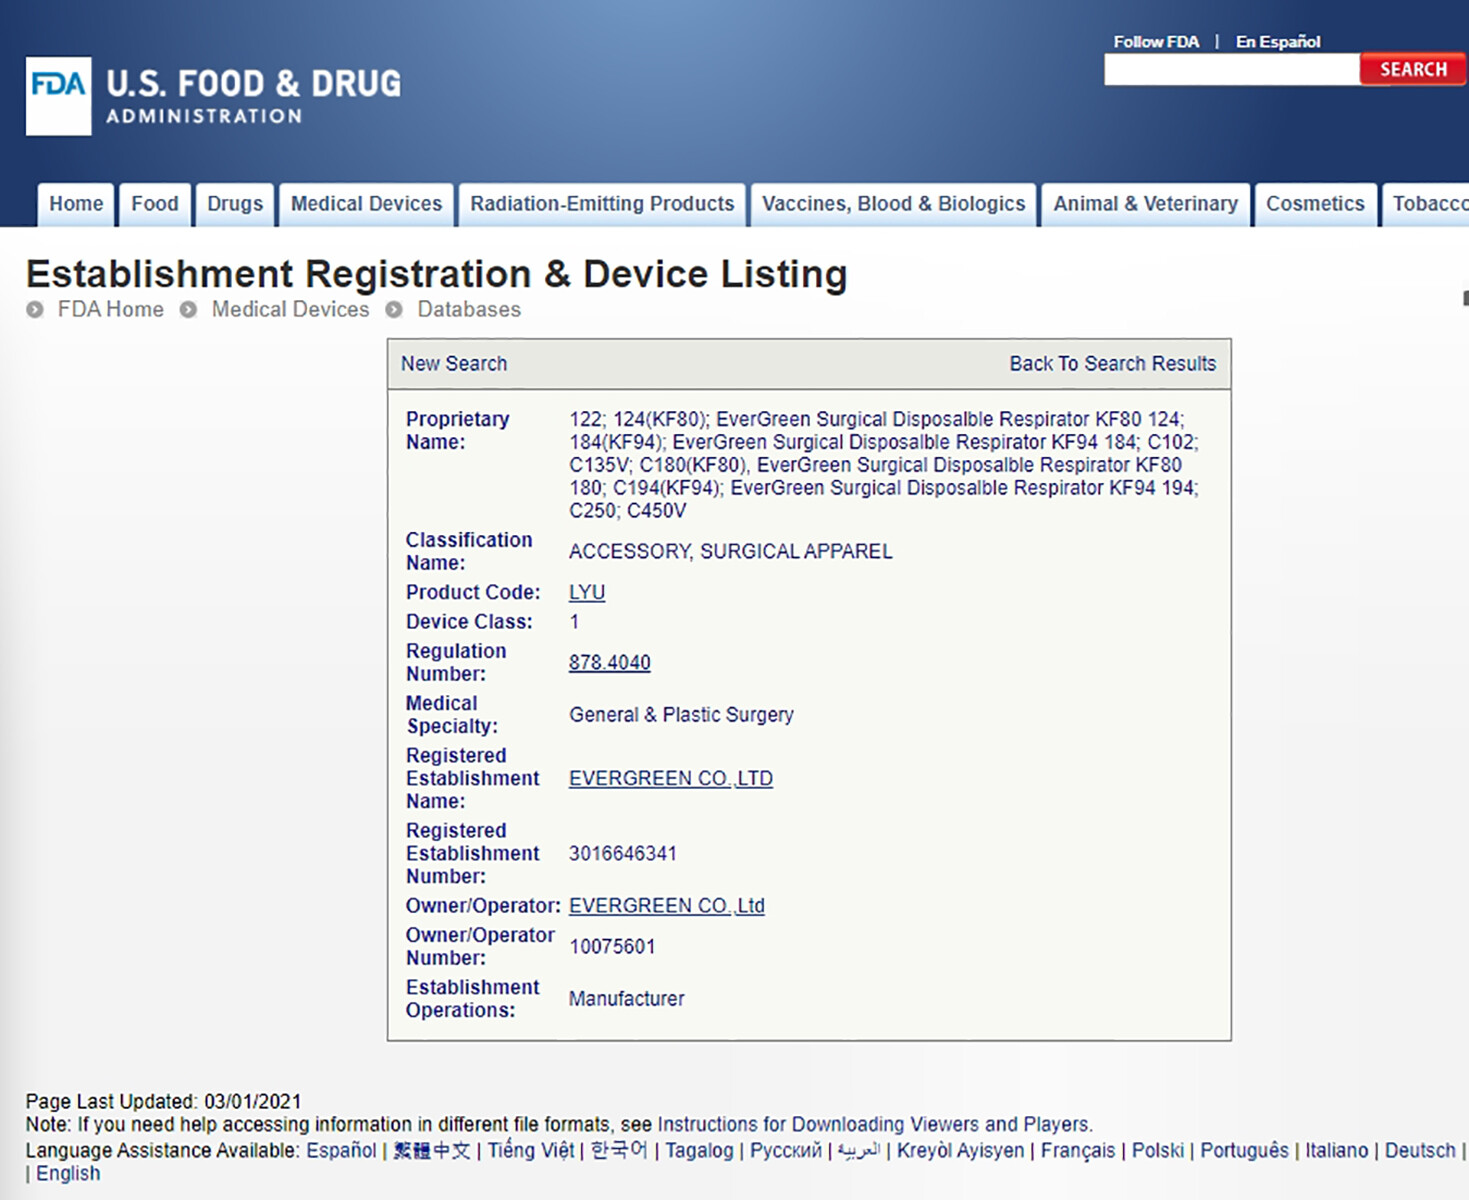Click the General & Plastic Surgery value

tap(681, 714)
